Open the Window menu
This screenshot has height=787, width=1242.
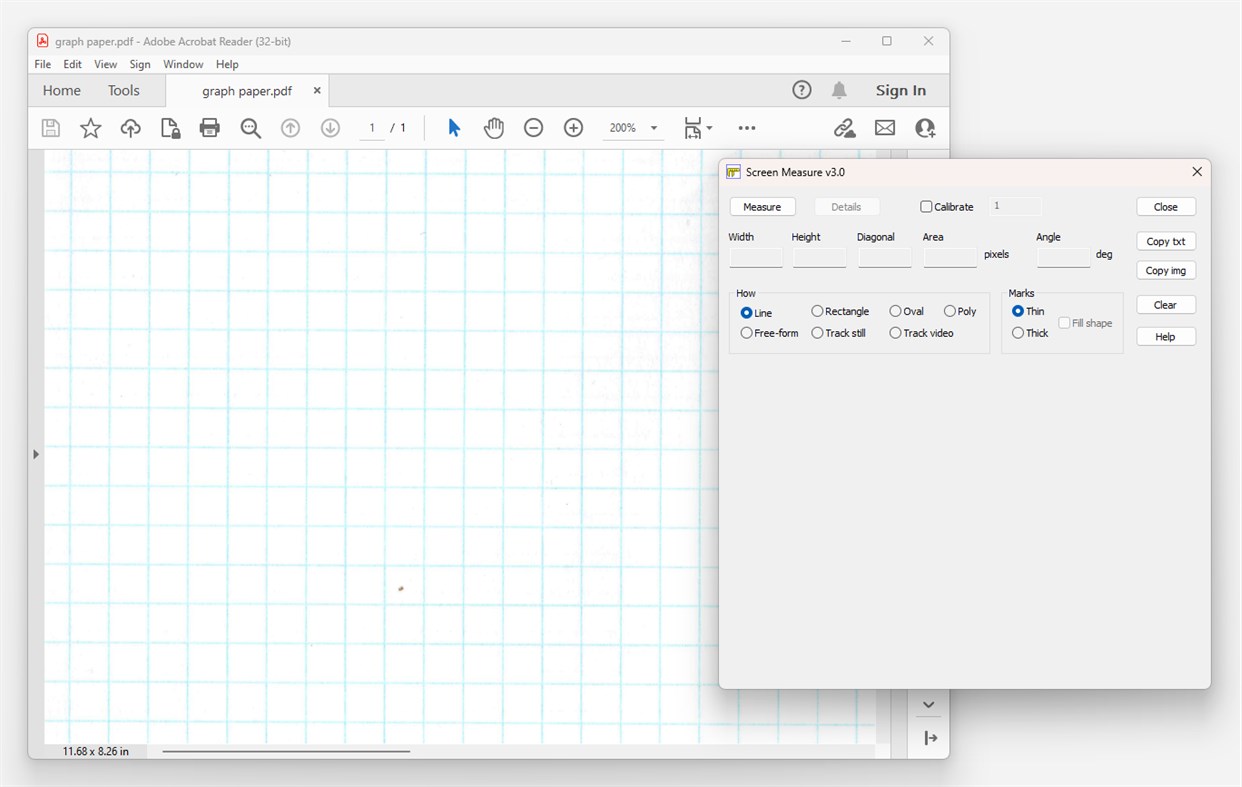tap(183, 63)
